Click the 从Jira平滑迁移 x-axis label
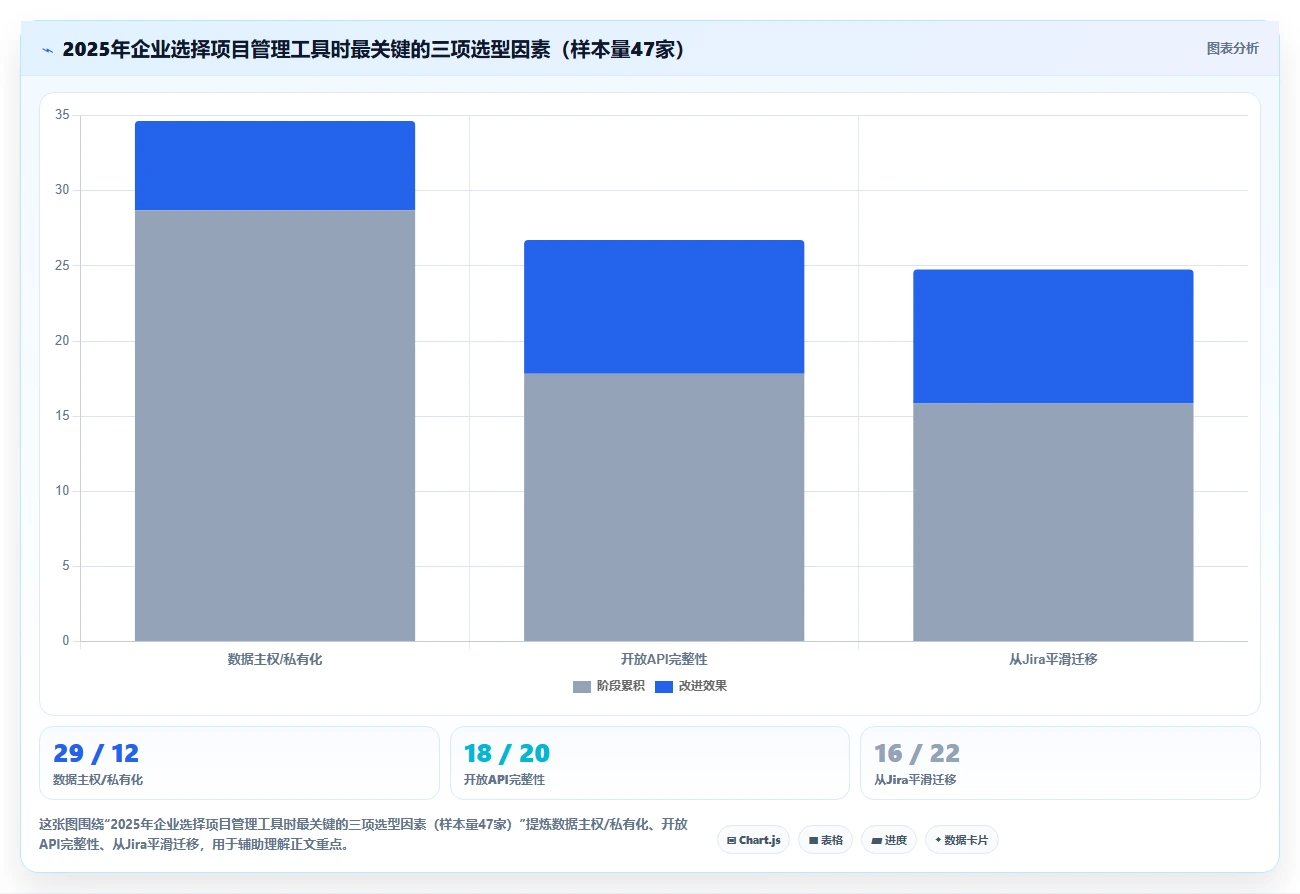Screen dimensions: 1300x894 1053,660
